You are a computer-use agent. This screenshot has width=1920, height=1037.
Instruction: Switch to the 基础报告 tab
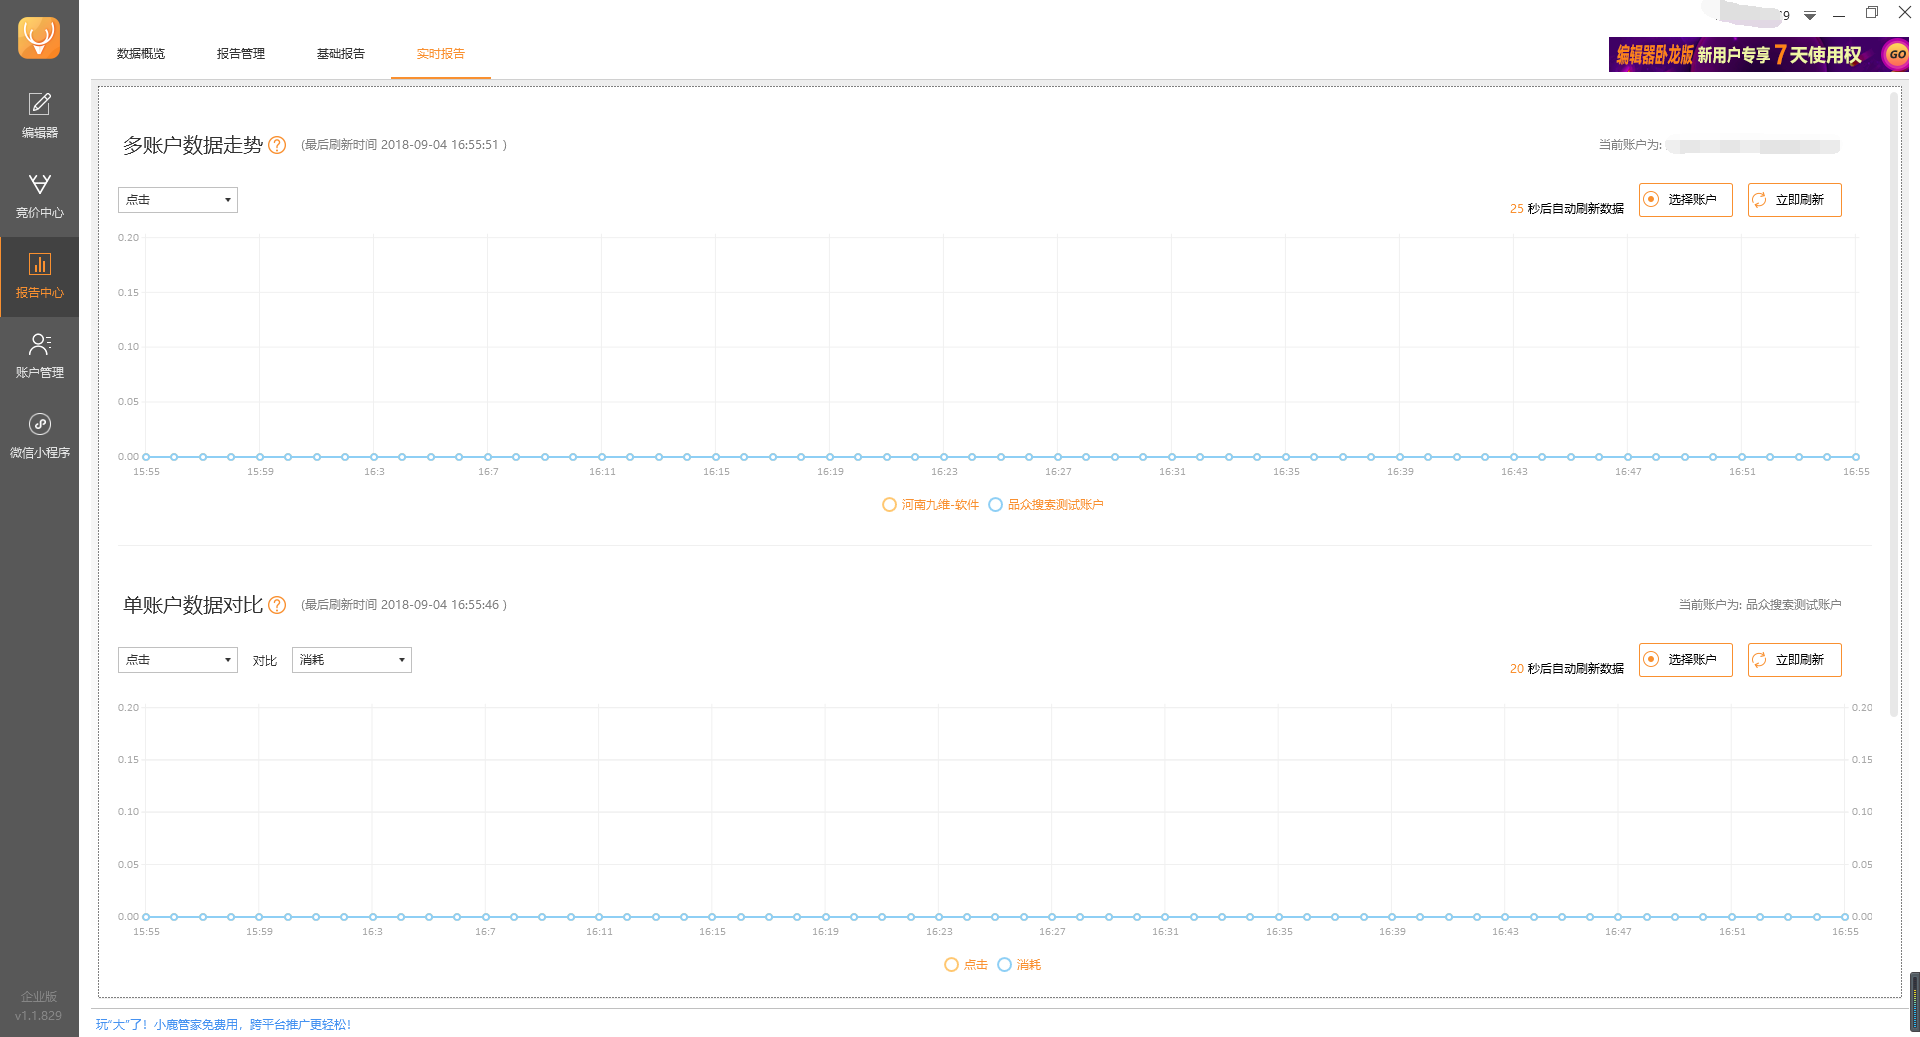click(x=341, y=54)
